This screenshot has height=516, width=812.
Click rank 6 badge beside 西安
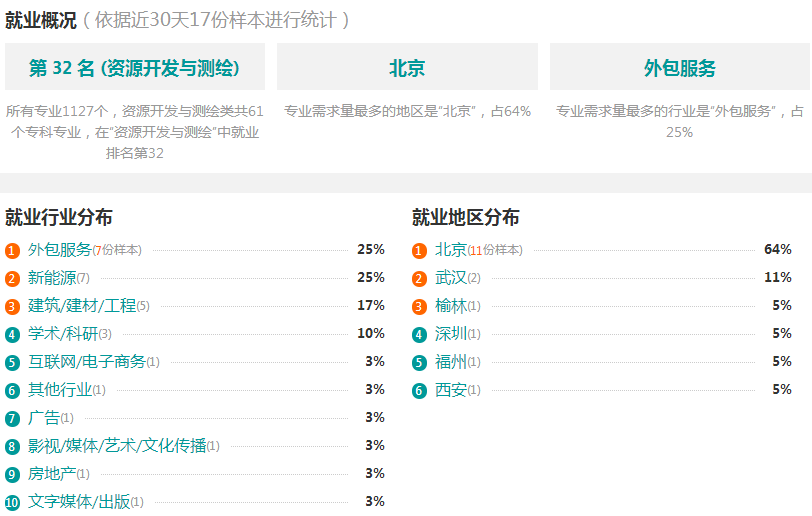pos(419,391)
